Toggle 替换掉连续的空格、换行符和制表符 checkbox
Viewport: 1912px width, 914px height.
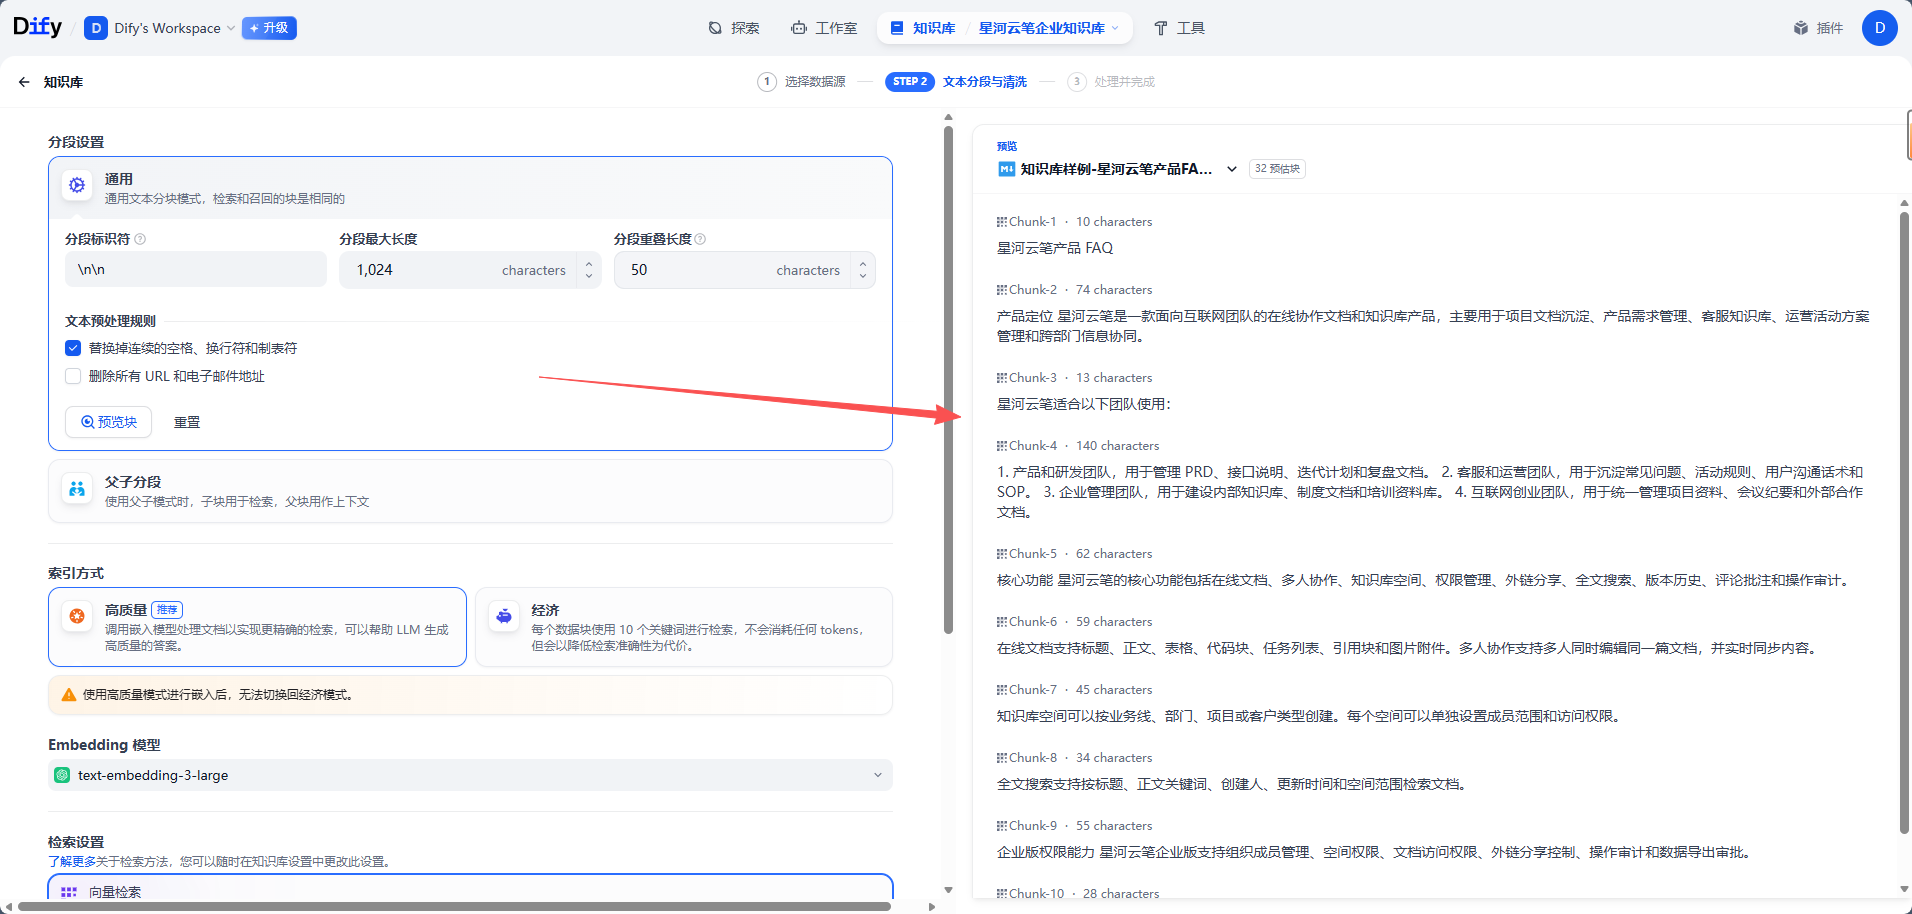[x=73, y=348]
